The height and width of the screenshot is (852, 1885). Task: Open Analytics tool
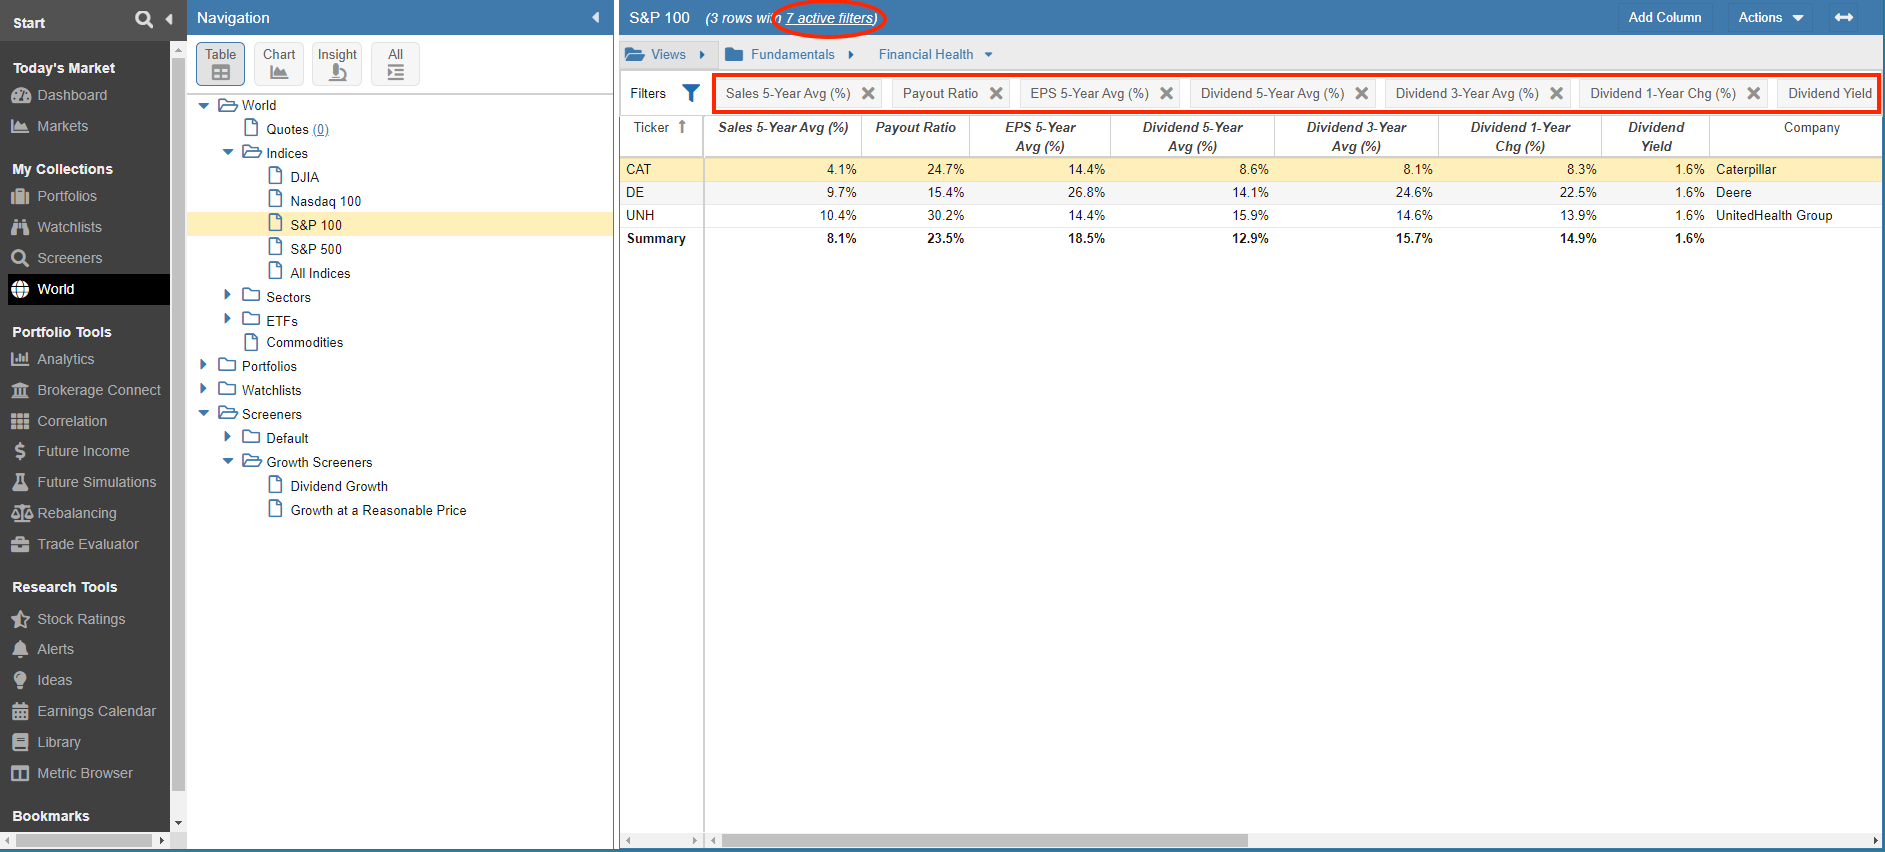(65, 359)
